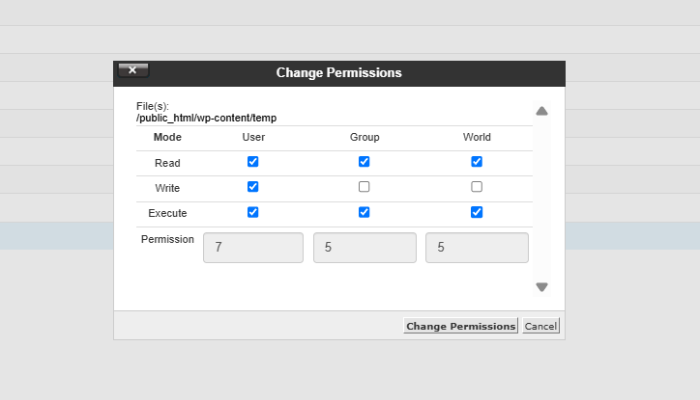Focus the World permission number field
The width and height of the screenshot is (700, 400).
tap(477, 247)
